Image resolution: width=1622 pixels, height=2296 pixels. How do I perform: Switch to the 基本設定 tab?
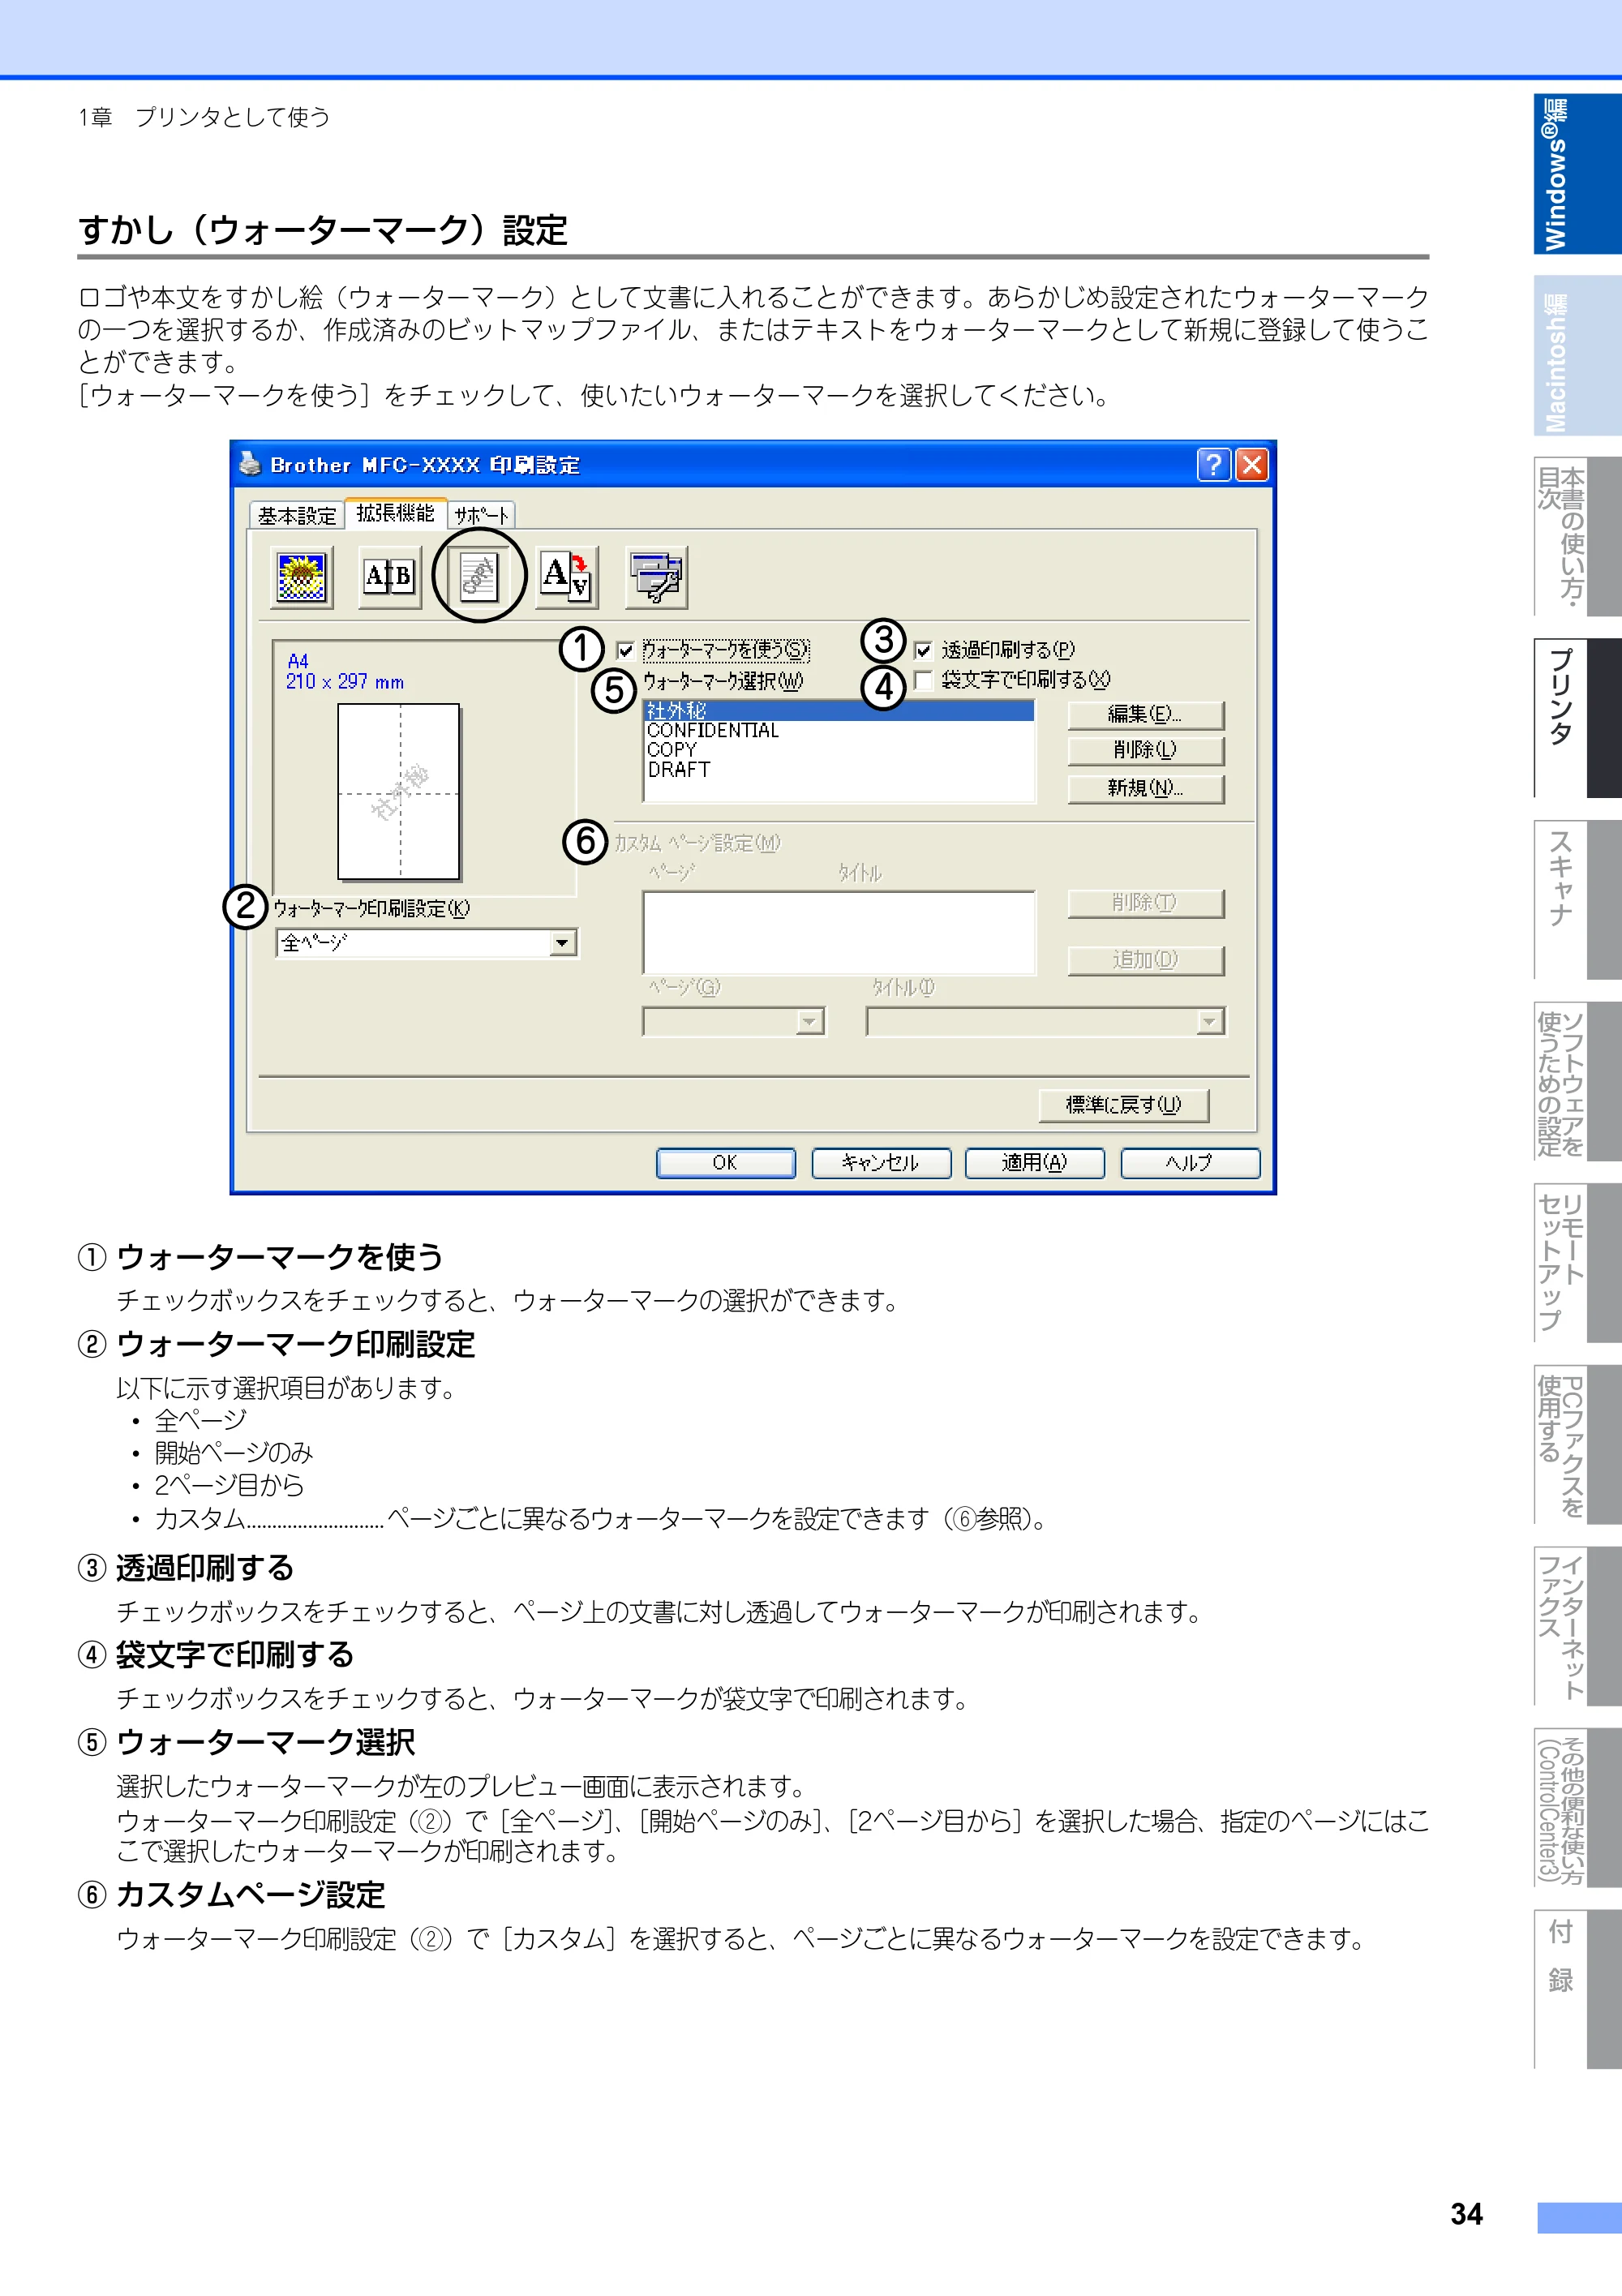297,515
